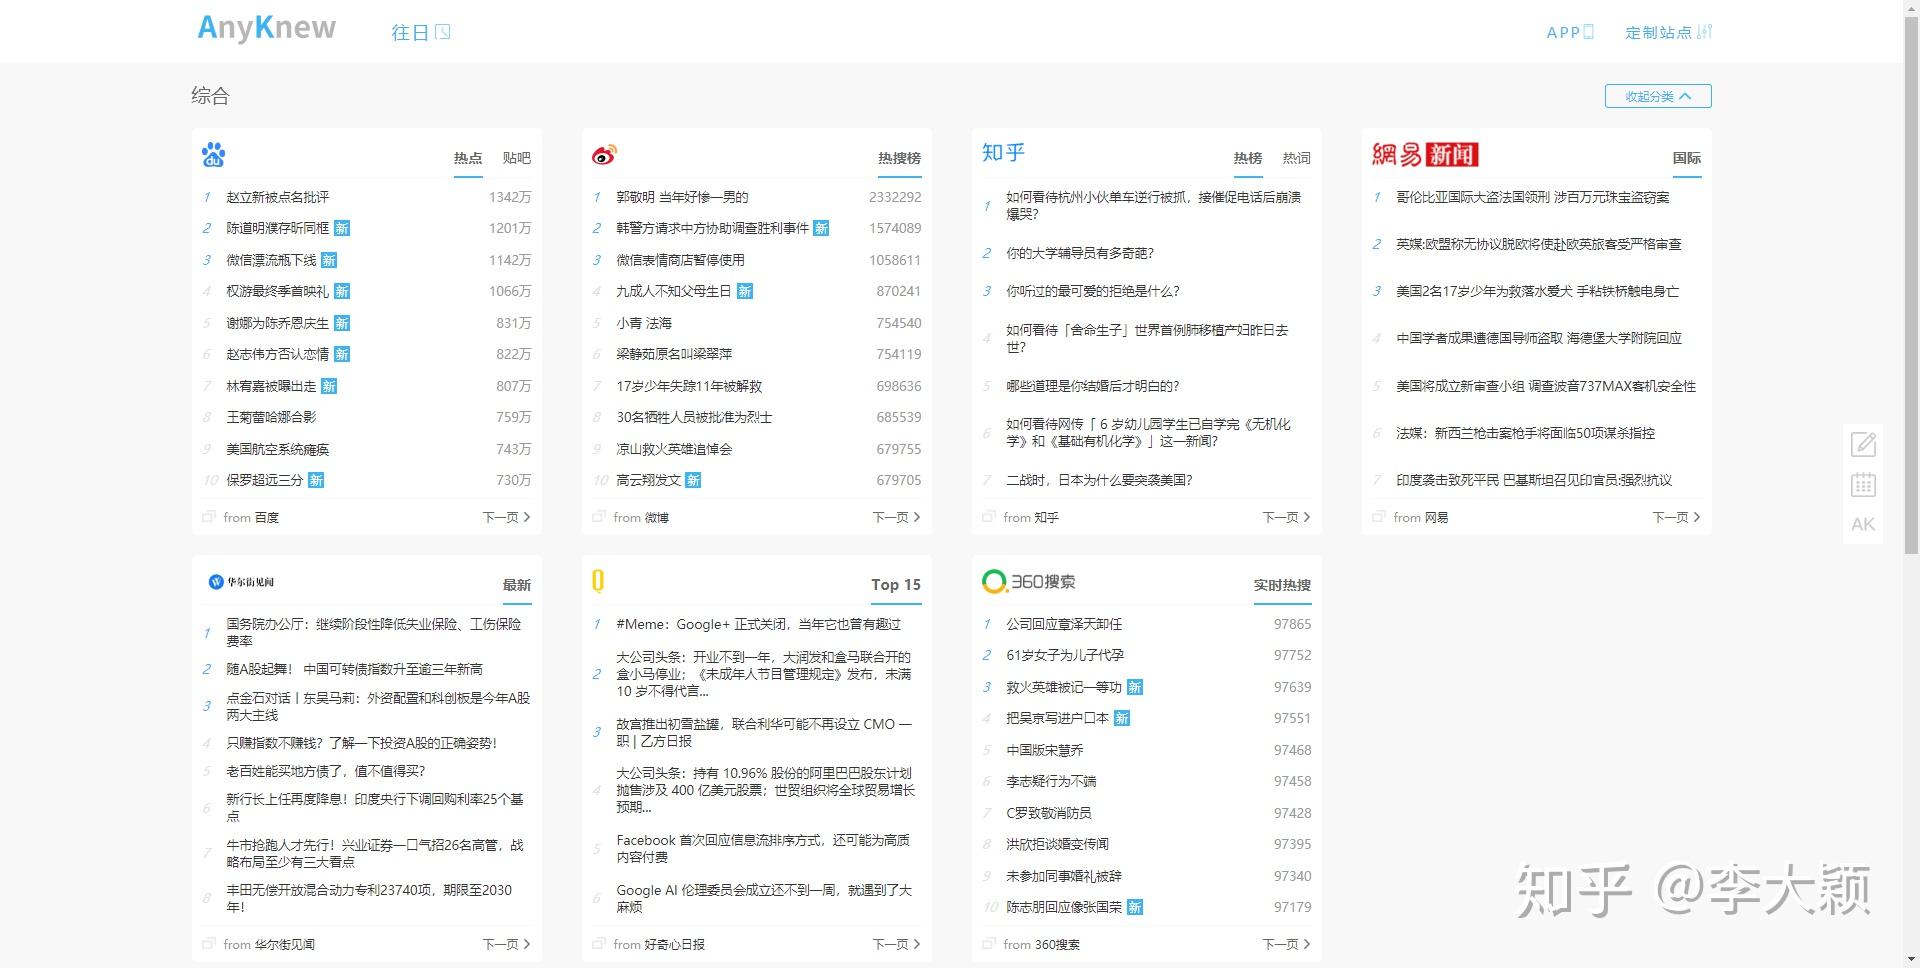
Task: Click the 华尔街见闻 logo
Action: (x=241, y=582)
